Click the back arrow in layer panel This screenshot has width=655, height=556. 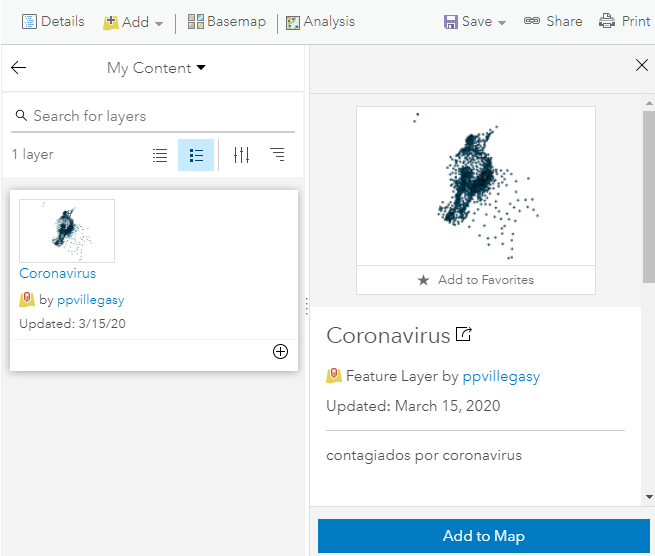pyautogui.click(x=19, y=68)
